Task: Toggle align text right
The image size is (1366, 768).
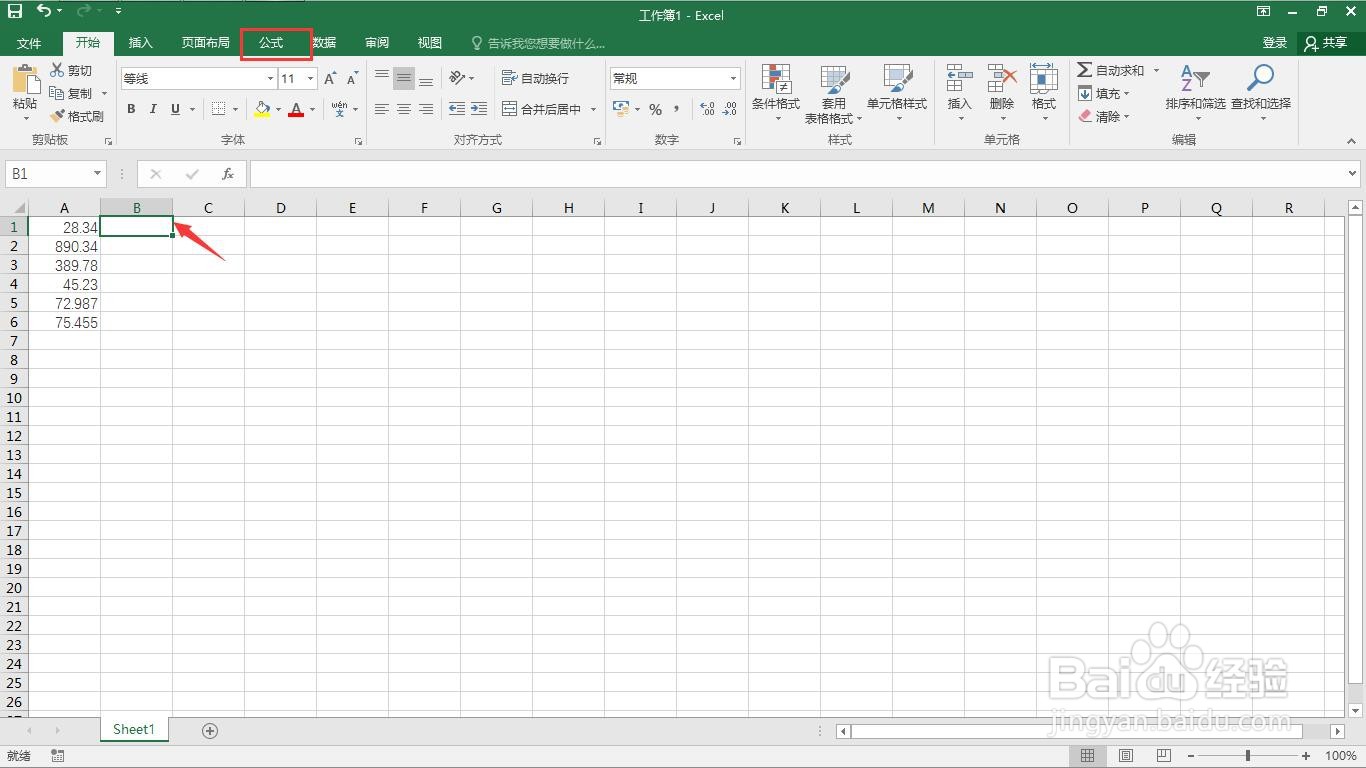Action: point(426,109)
